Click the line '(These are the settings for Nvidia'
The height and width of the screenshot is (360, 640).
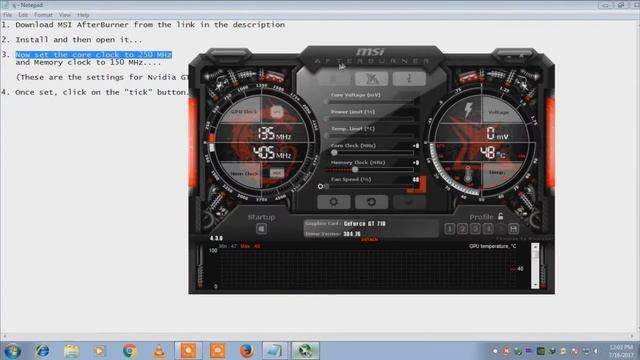pyautogui.click(x=102, y=77)
